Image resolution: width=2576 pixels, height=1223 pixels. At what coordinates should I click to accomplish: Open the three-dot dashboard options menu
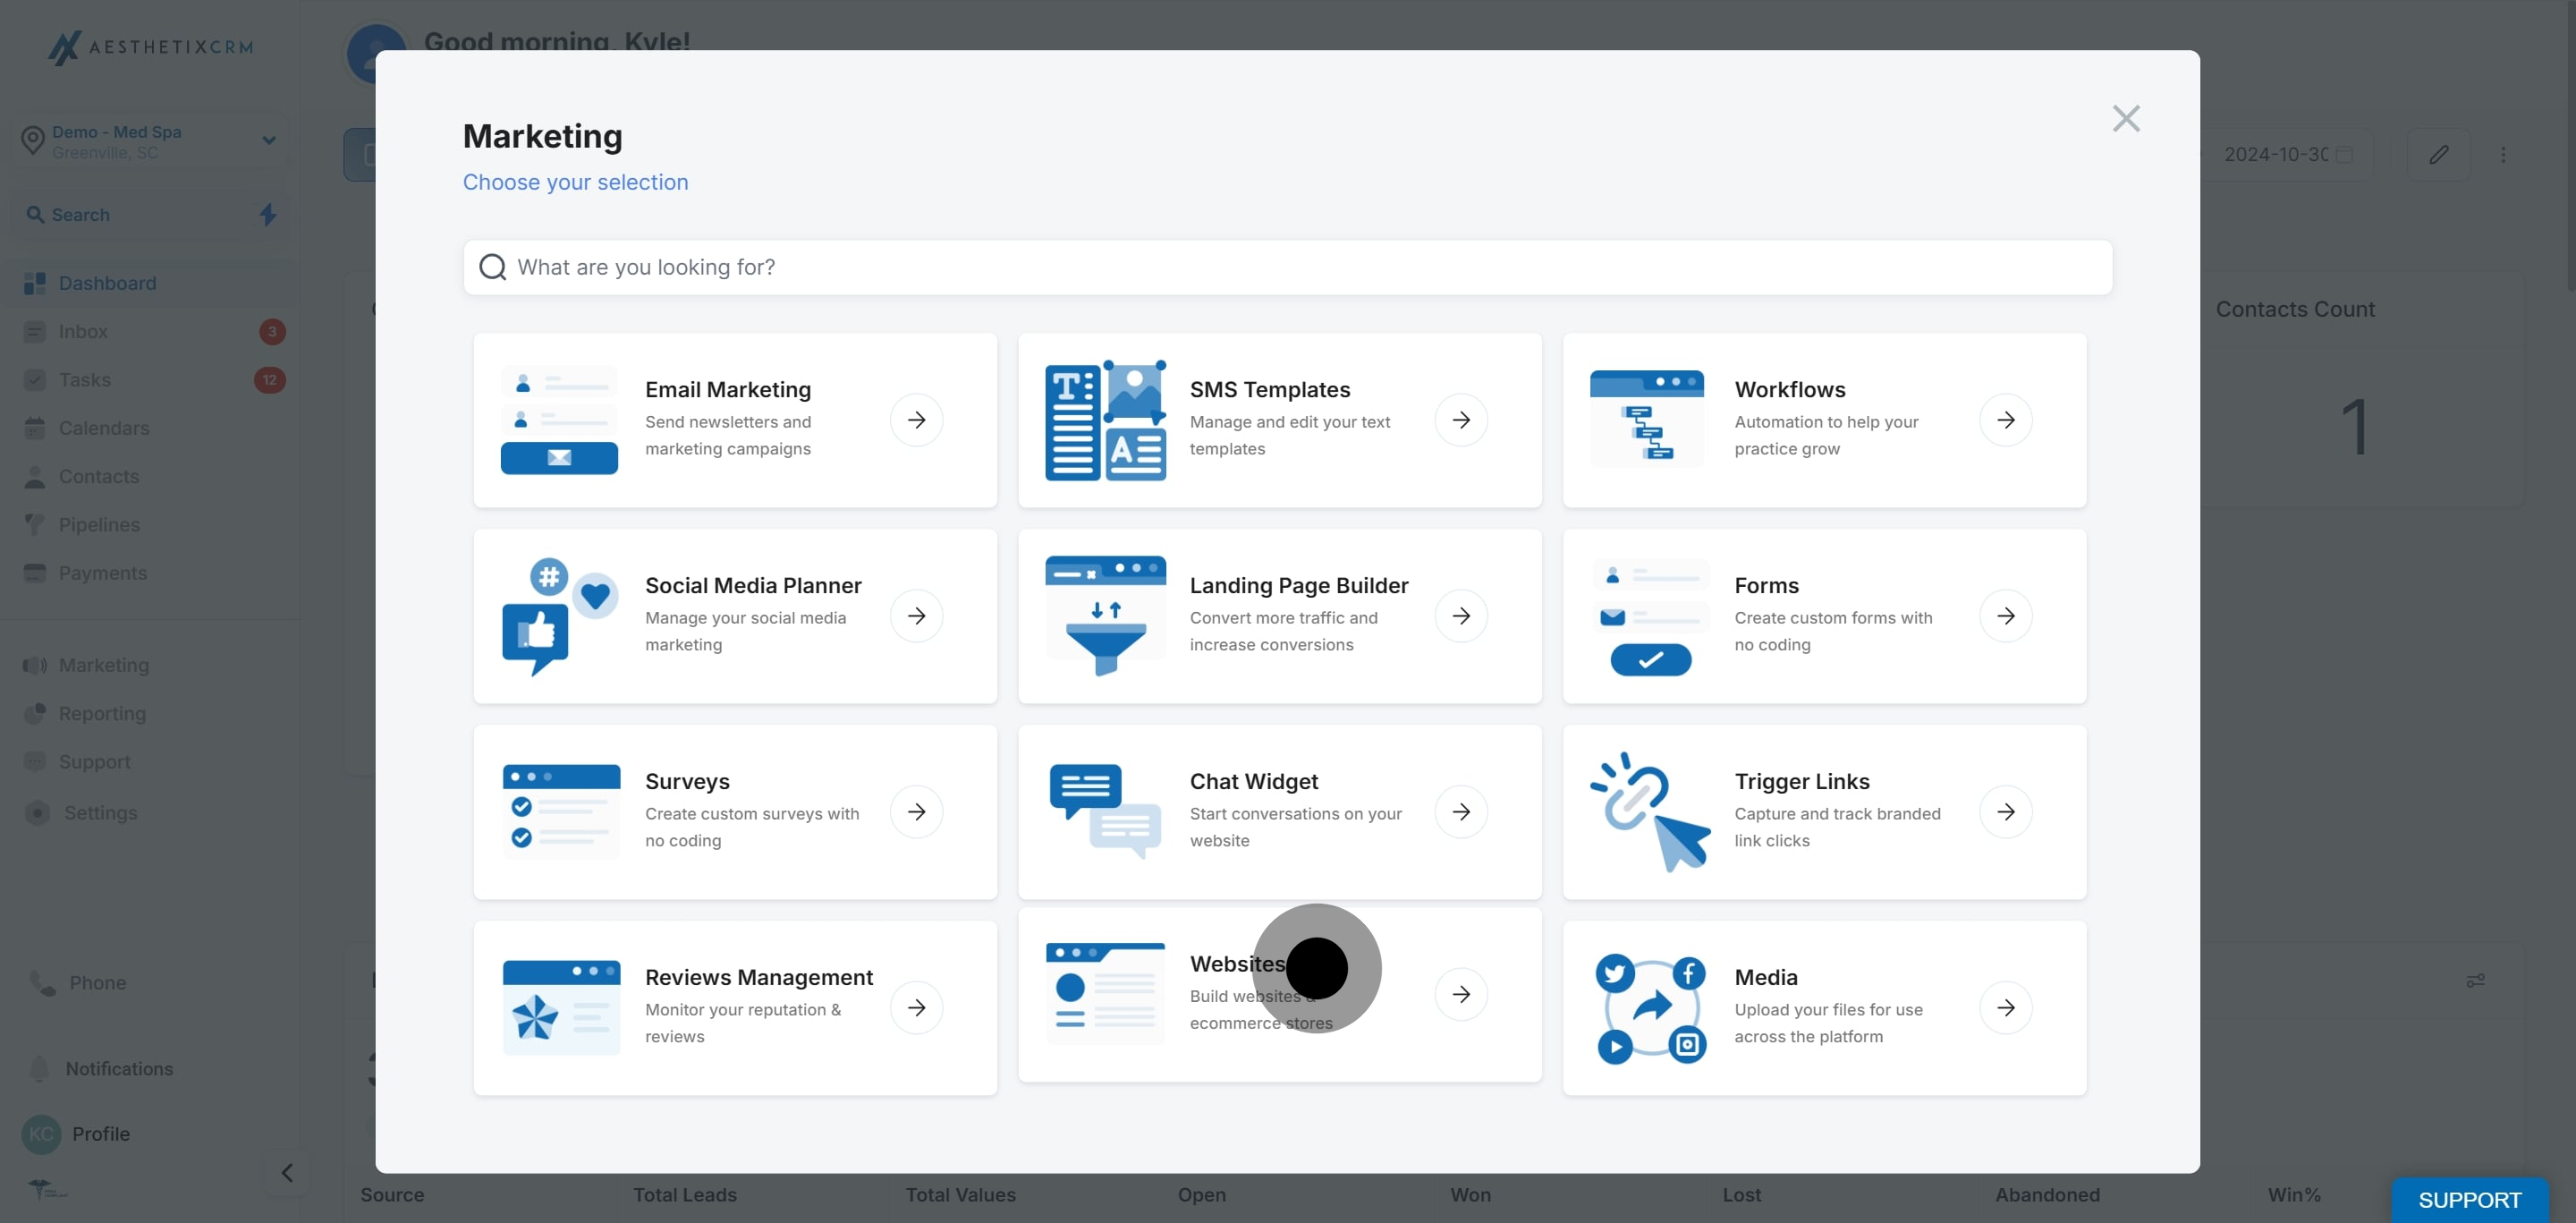click(x=2503, y=155)
